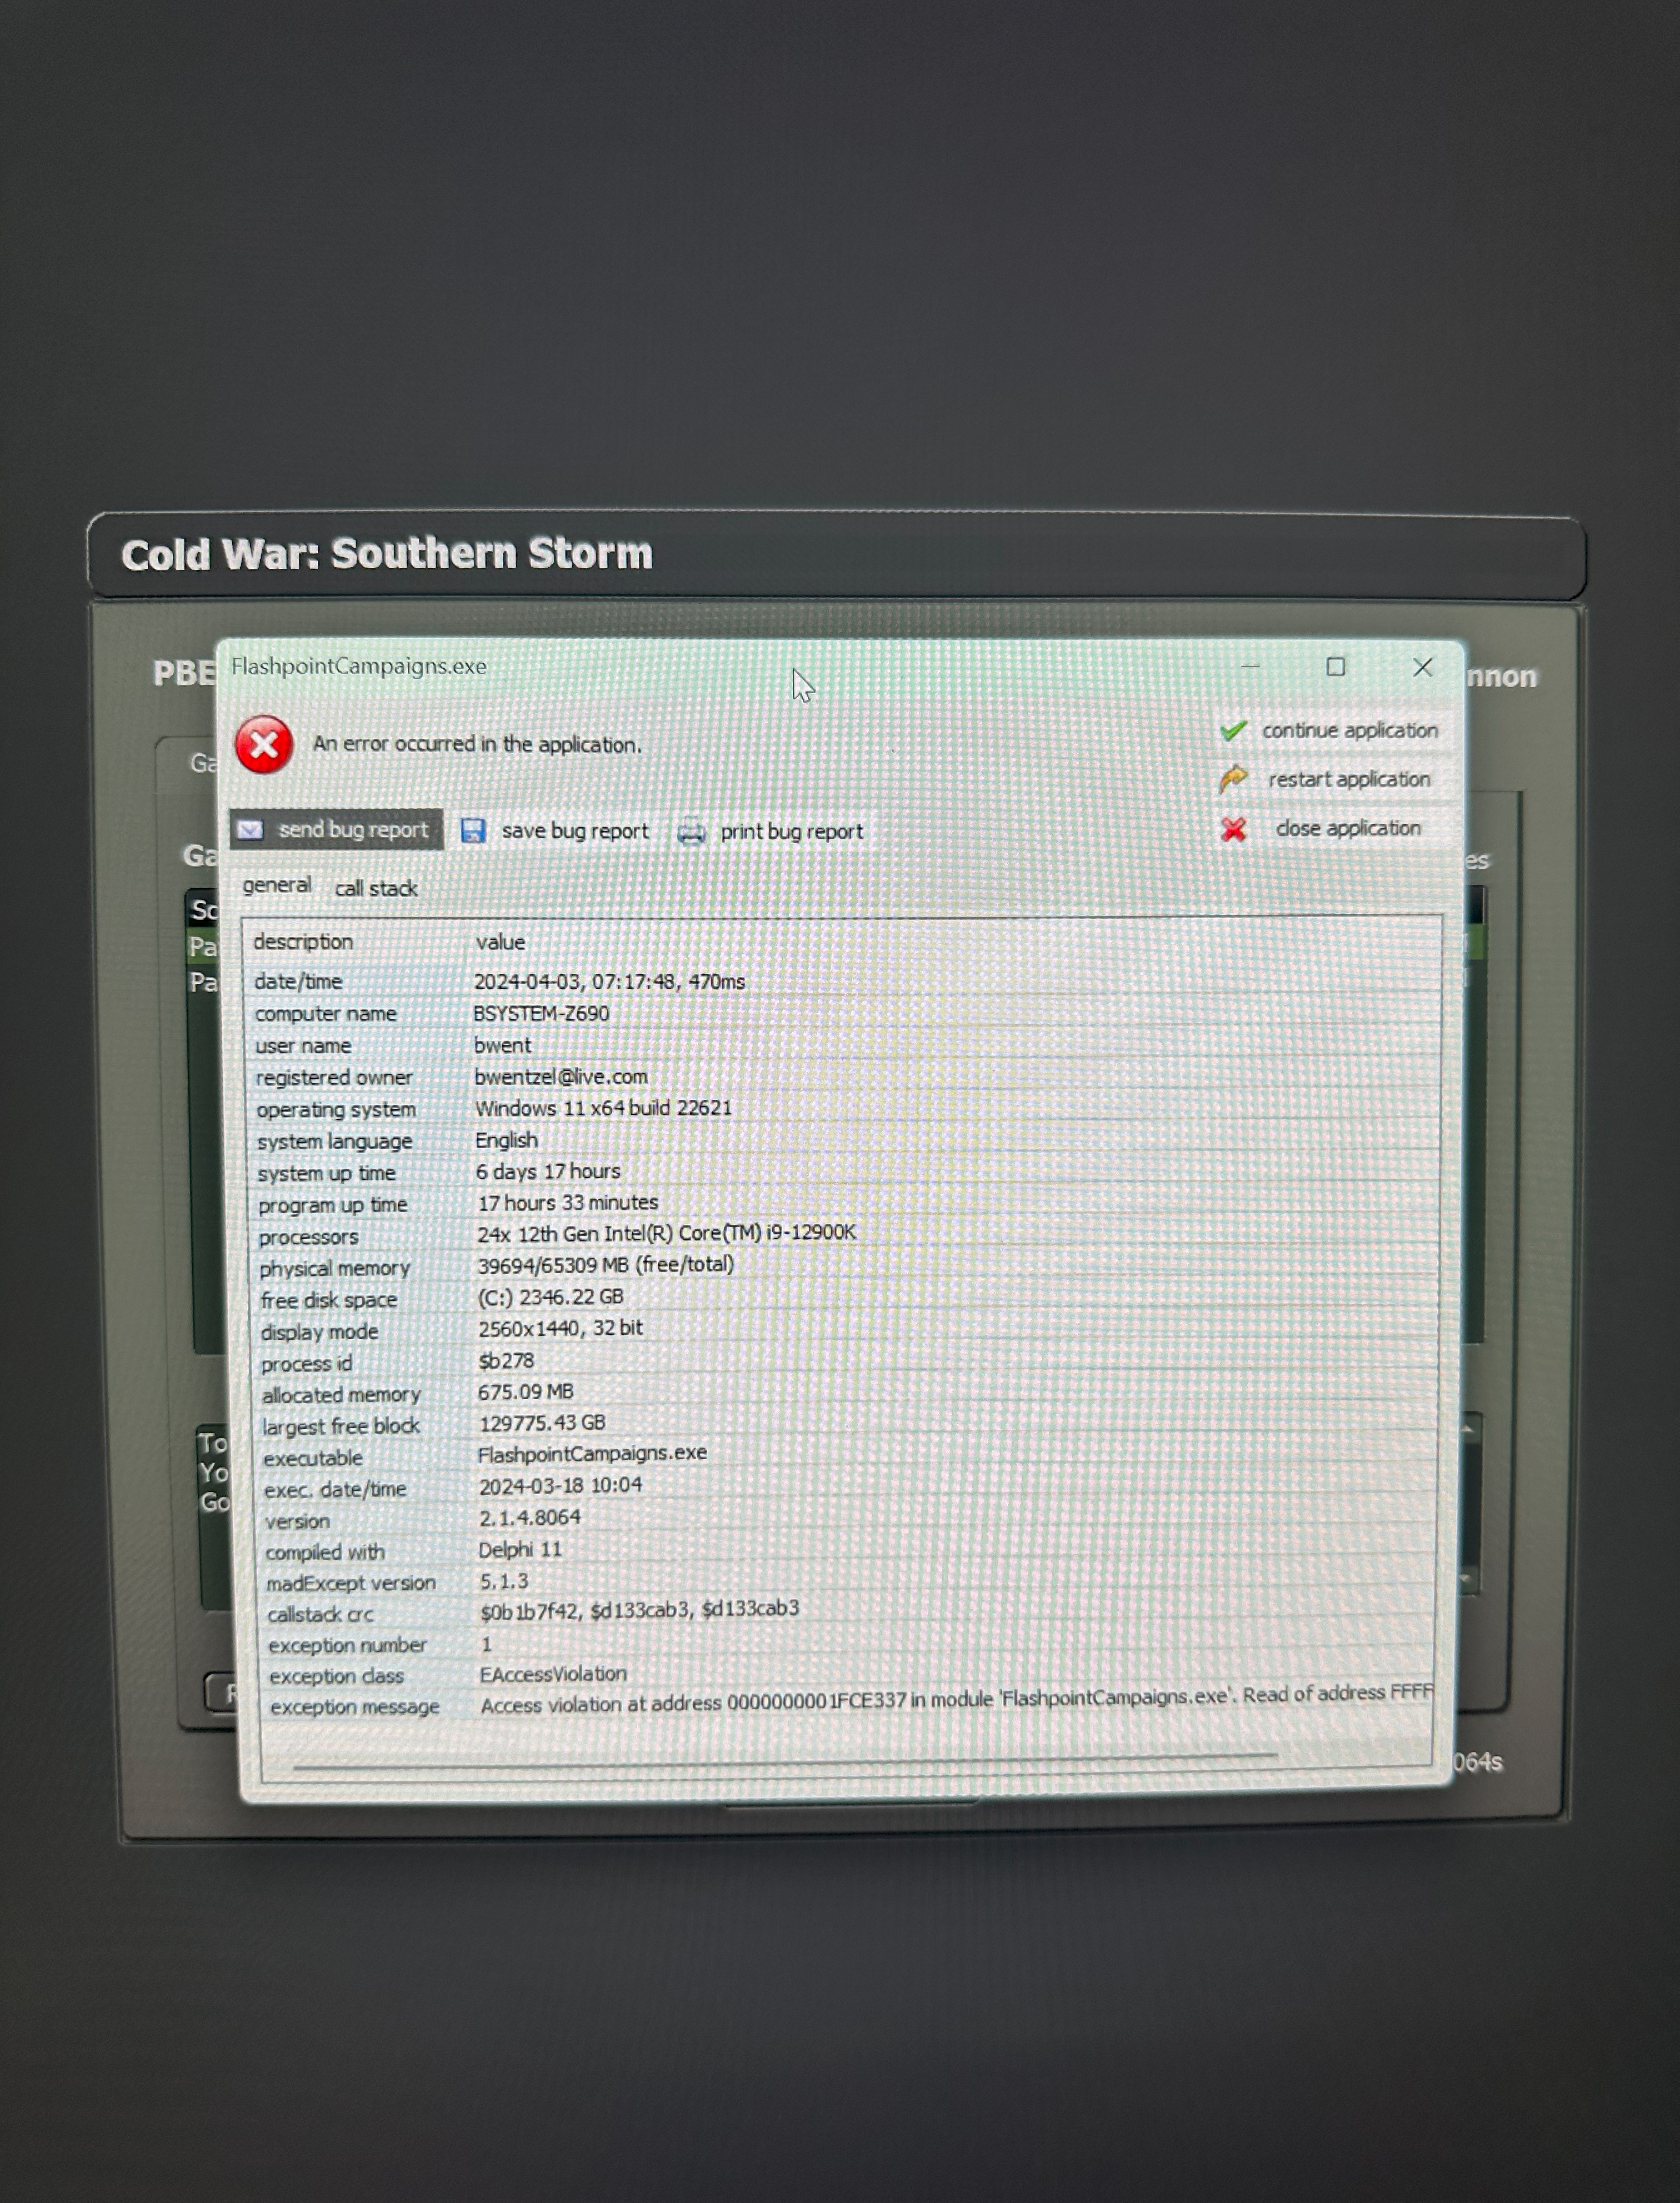Select executable value FlashpointCampaigns.exe in table
The image size is (1680, 2203).
click(592, 1453)
